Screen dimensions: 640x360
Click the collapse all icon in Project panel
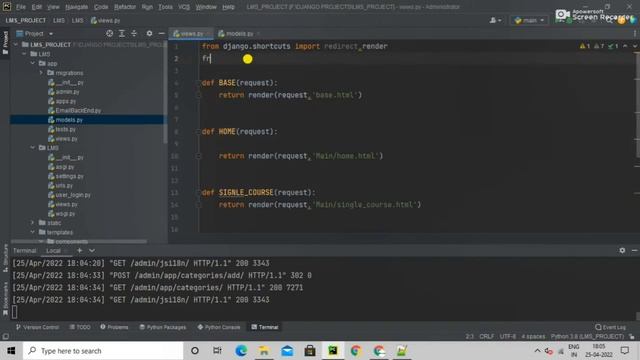point(134,33)
